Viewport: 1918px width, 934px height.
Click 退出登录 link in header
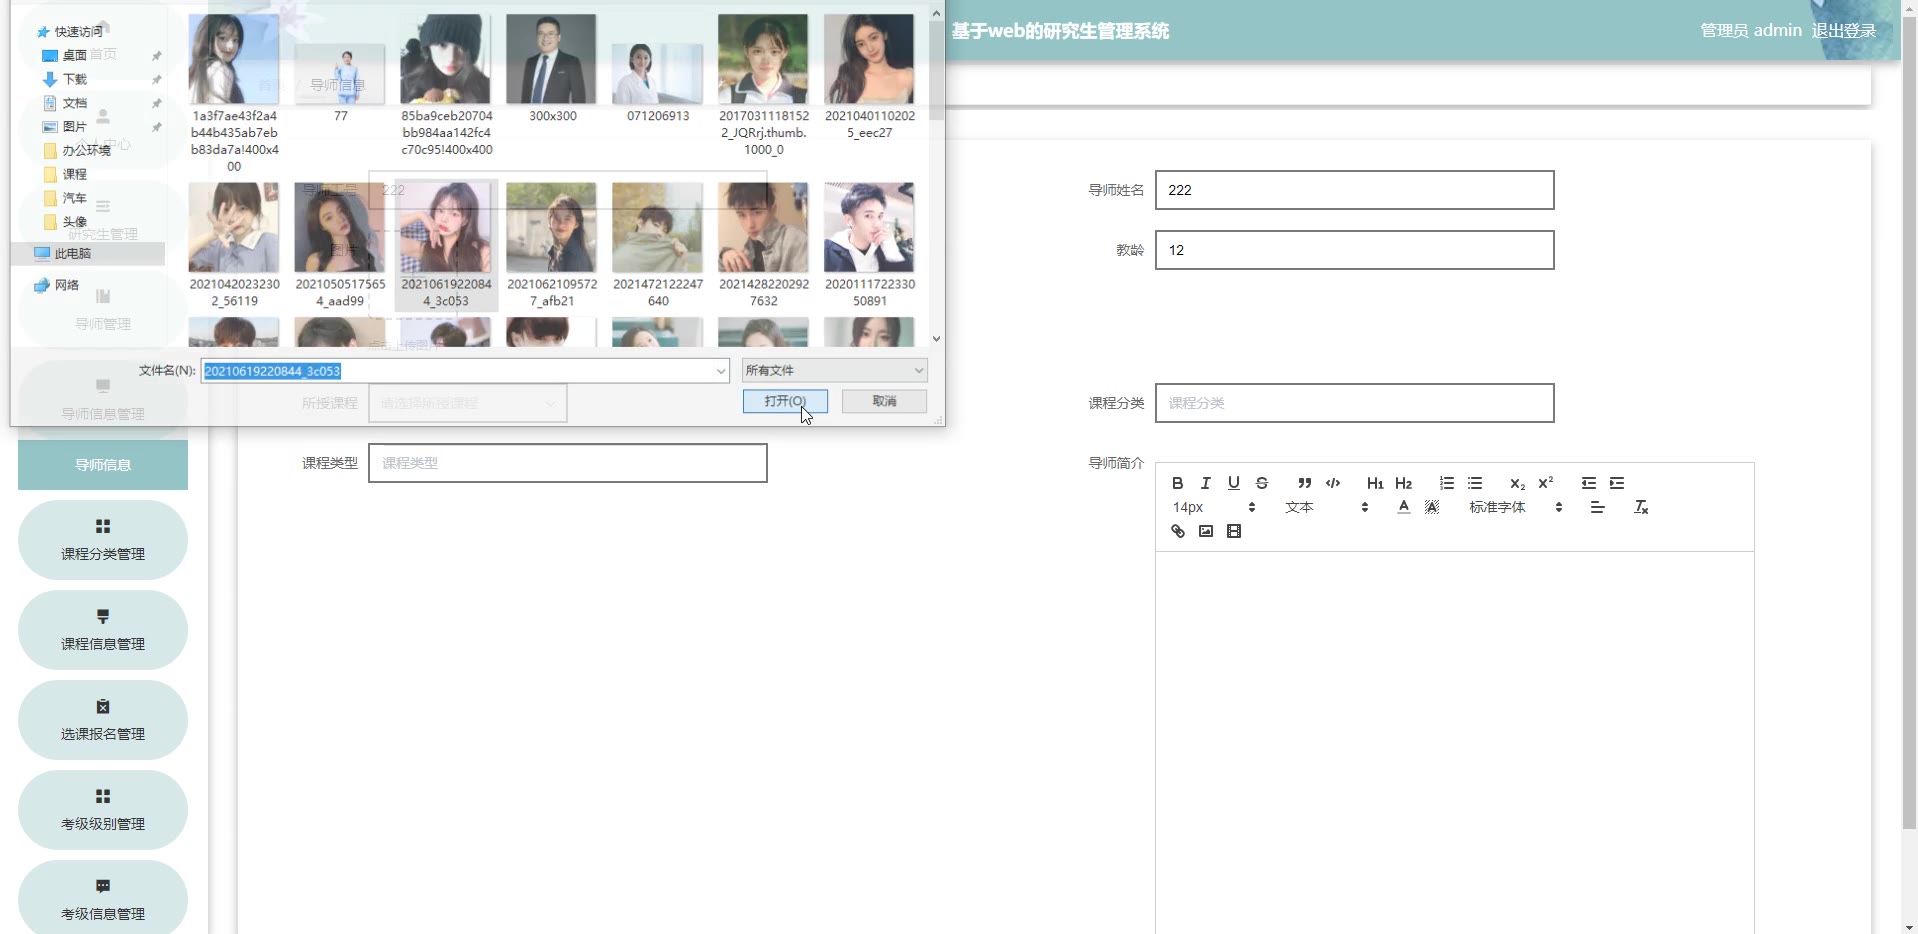pyautogui.click(x=1843, y=30)
